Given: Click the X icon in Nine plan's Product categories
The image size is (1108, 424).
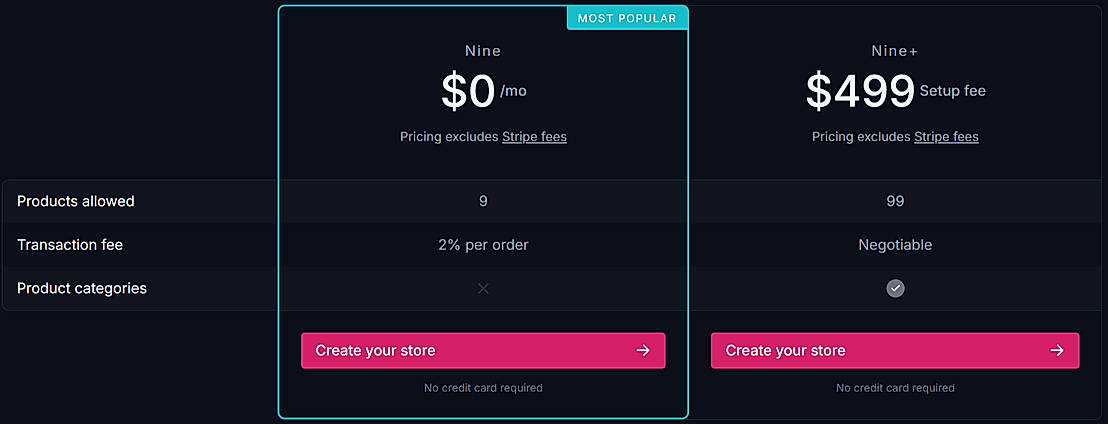Looking at the screenshot, I should [x=483, y=288].
